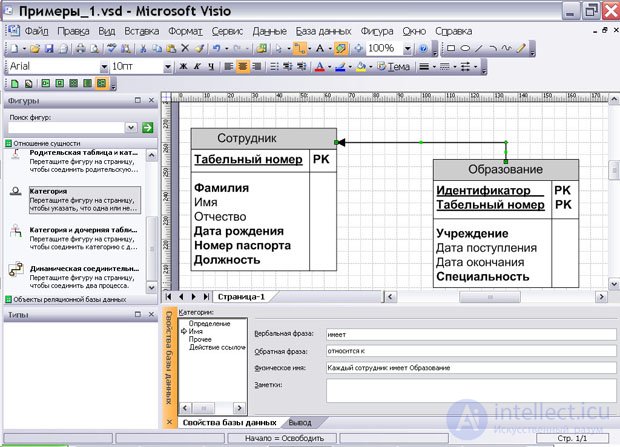Copy selection with the copy icon
The width and height of the screenshot is (620, 447).
pos(157,49)
